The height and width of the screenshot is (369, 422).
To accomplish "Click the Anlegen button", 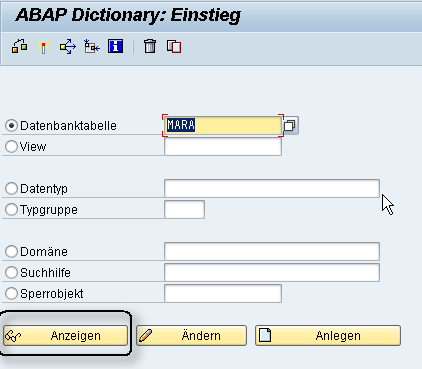I will click(x=328, y=335).
